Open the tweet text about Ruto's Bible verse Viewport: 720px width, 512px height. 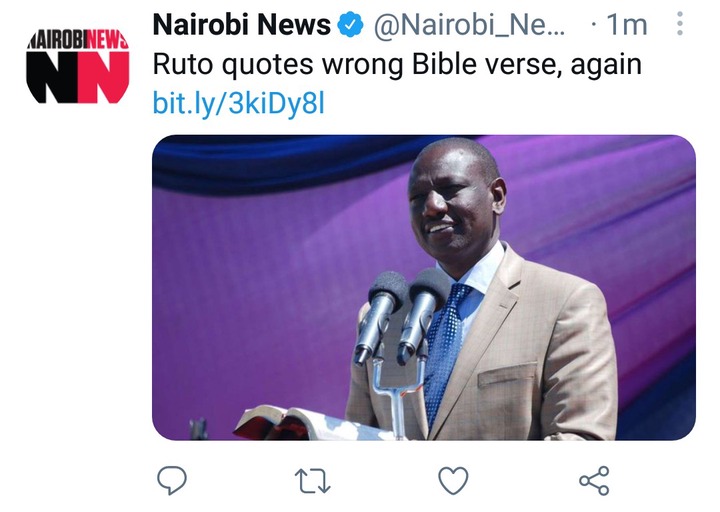(x=397, y=64)
